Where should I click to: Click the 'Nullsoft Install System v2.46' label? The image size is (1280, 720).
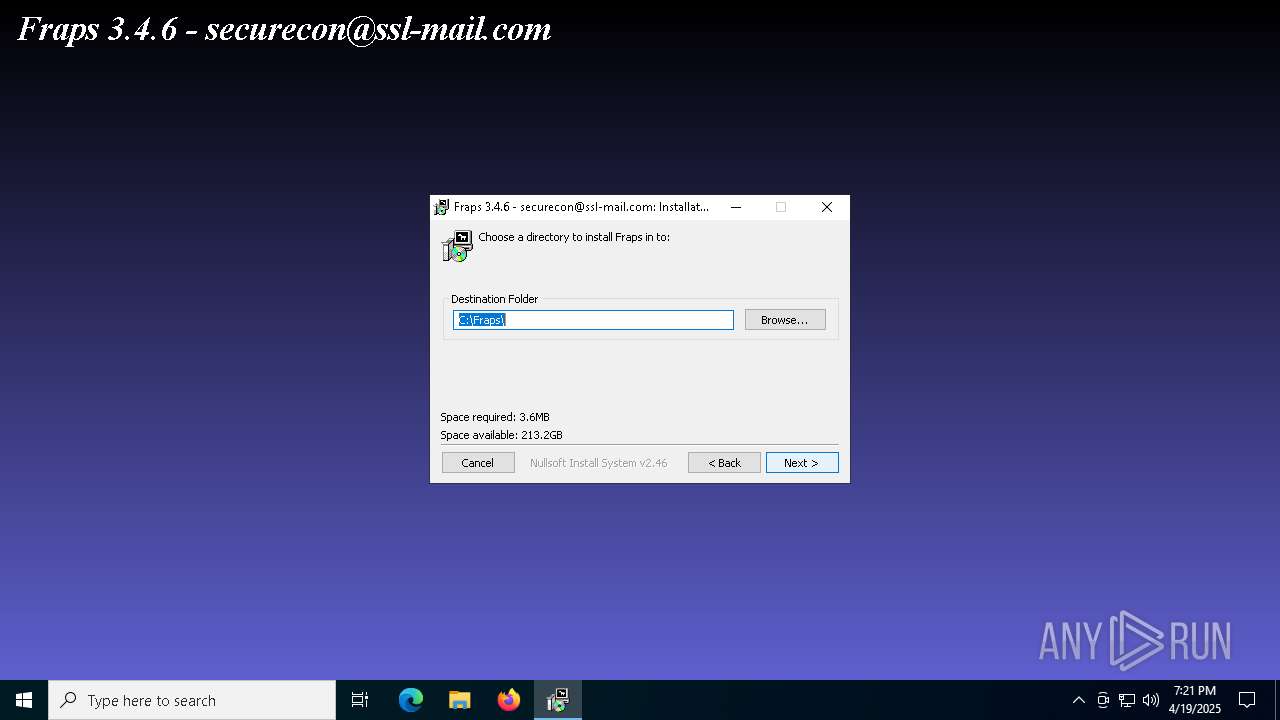pos(599,463)
